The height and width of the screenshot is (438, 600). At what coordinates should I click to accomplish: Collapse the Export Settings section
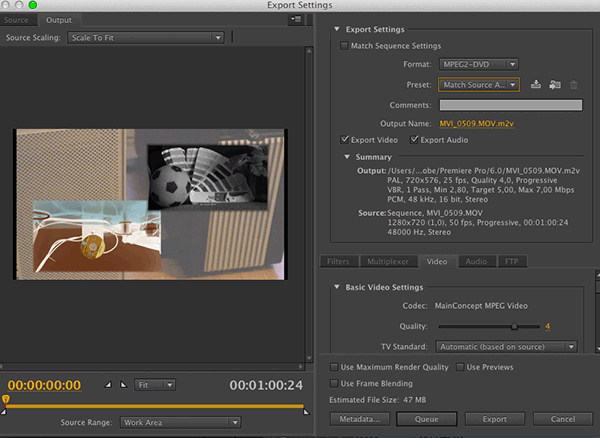coord(337,29)
